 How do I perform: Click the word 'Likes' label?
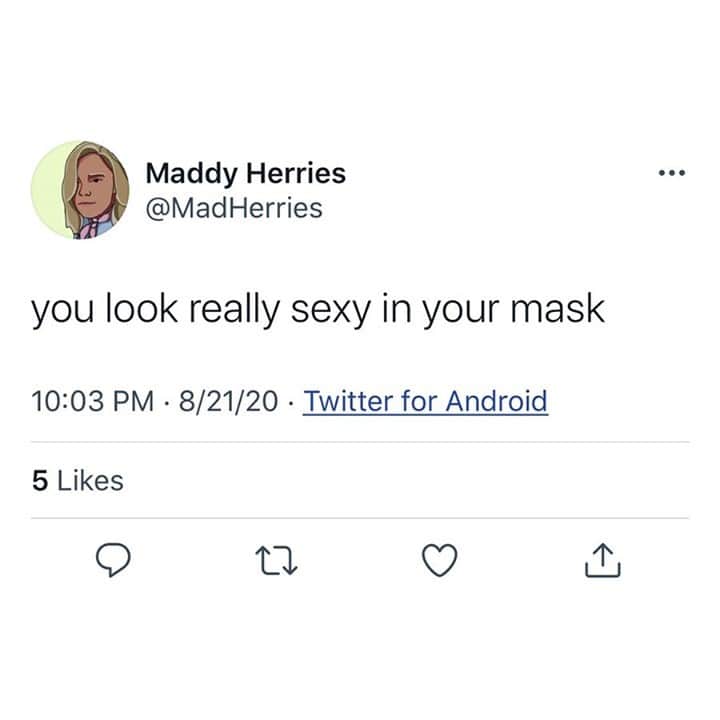coord(90,481)
